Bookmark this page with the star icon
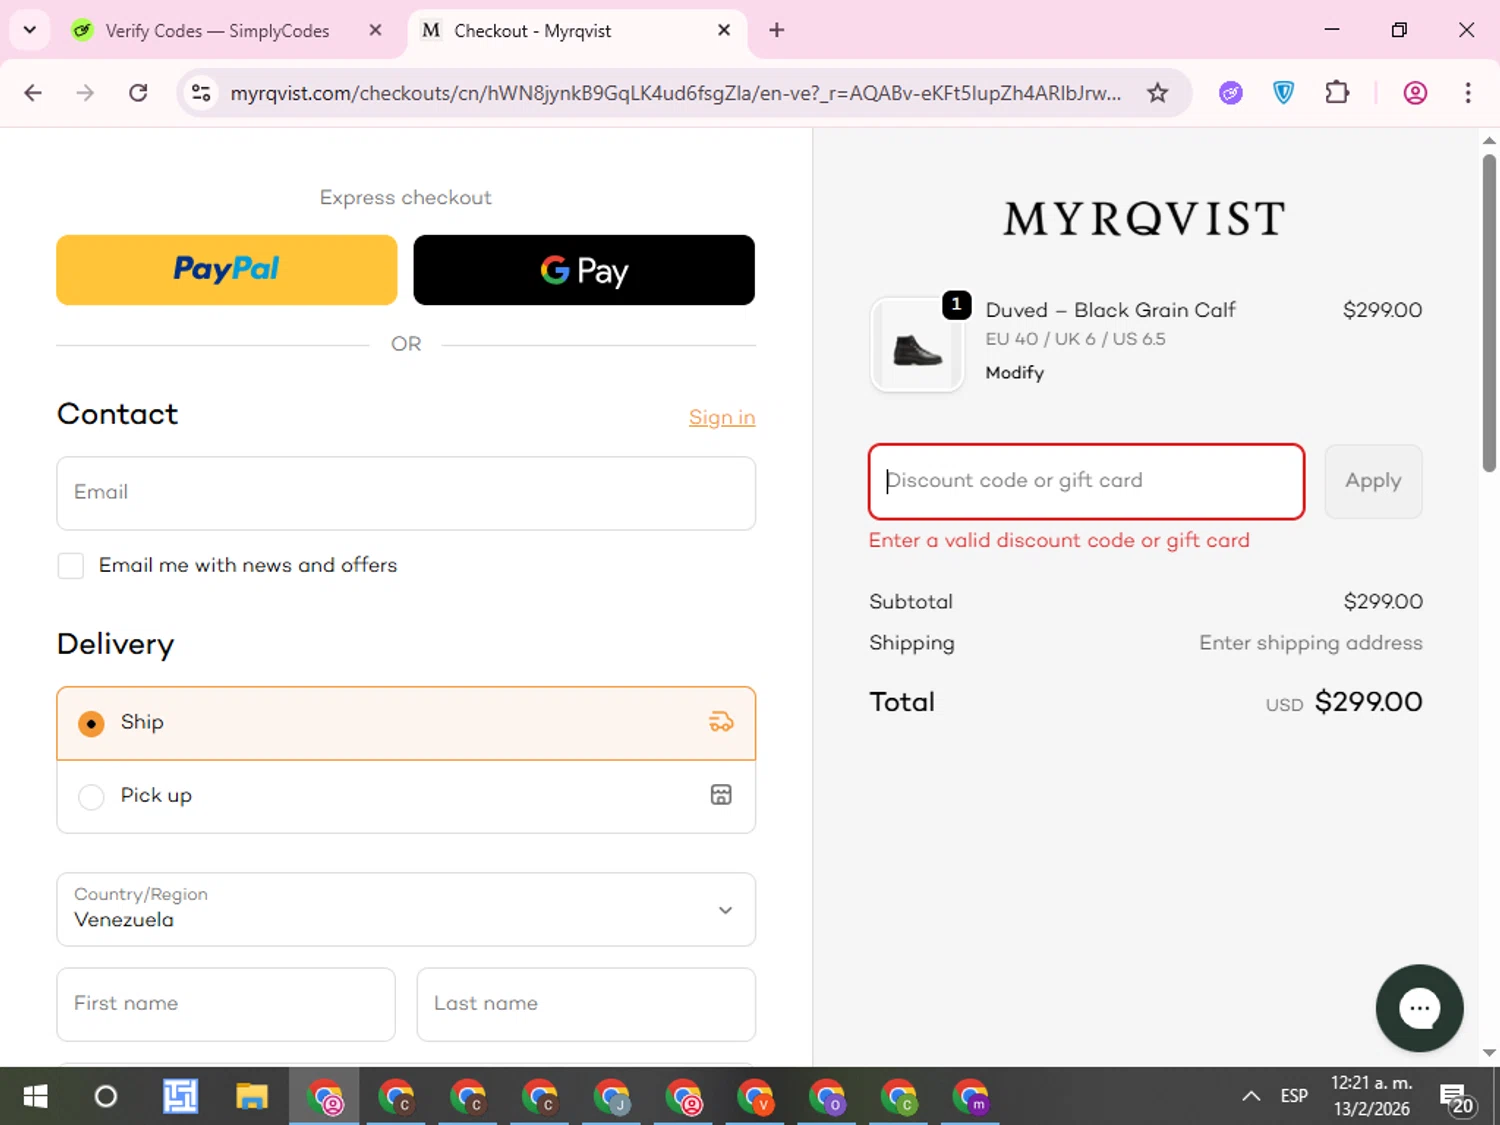The height and width of the screenshot is (1125, 1500). [x=1157, y=93]
